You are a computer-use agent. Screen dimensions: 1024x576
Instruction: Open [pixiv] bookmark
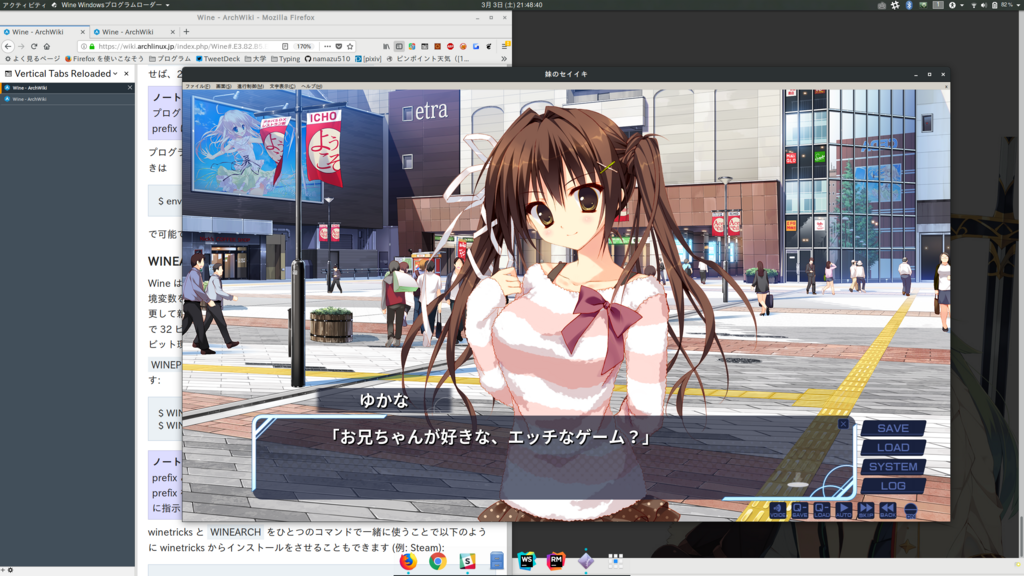click(368, 59)
